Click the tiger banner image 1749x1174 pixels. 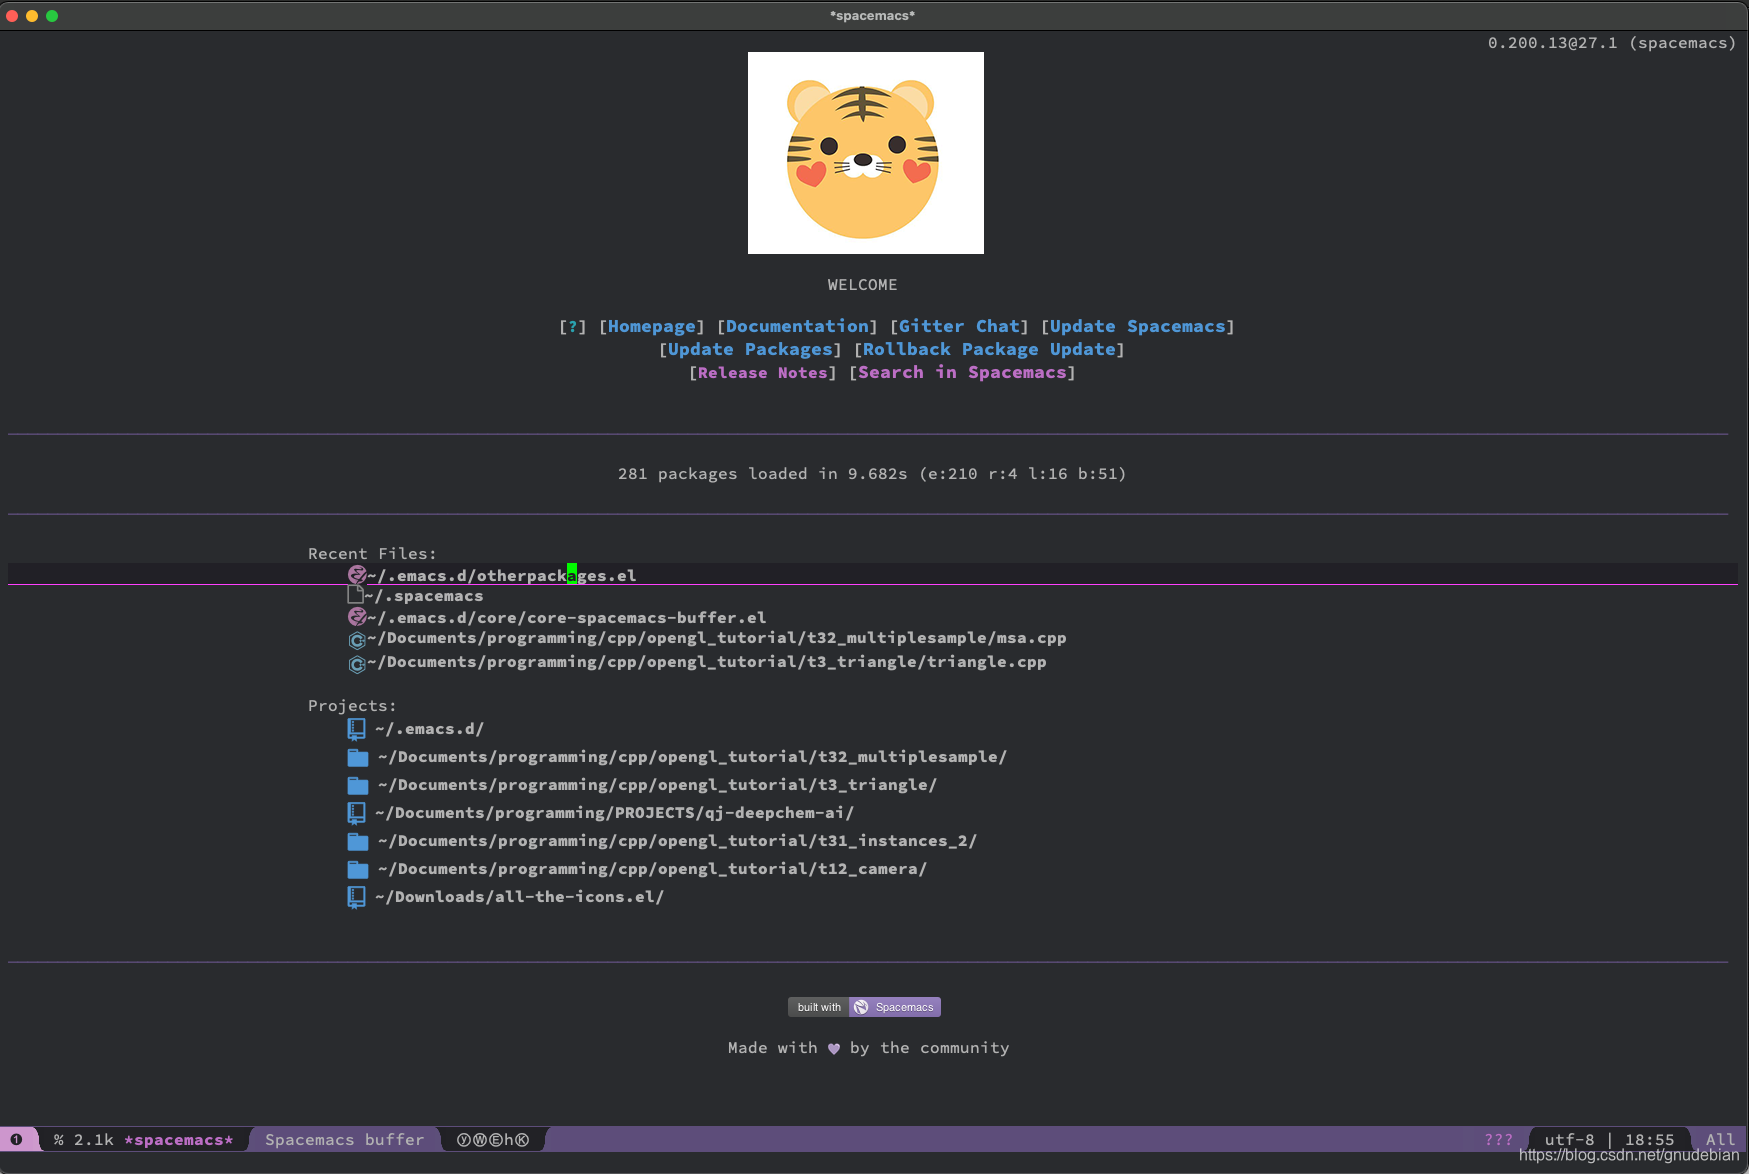pyautogui.click(x=866, y=153)
